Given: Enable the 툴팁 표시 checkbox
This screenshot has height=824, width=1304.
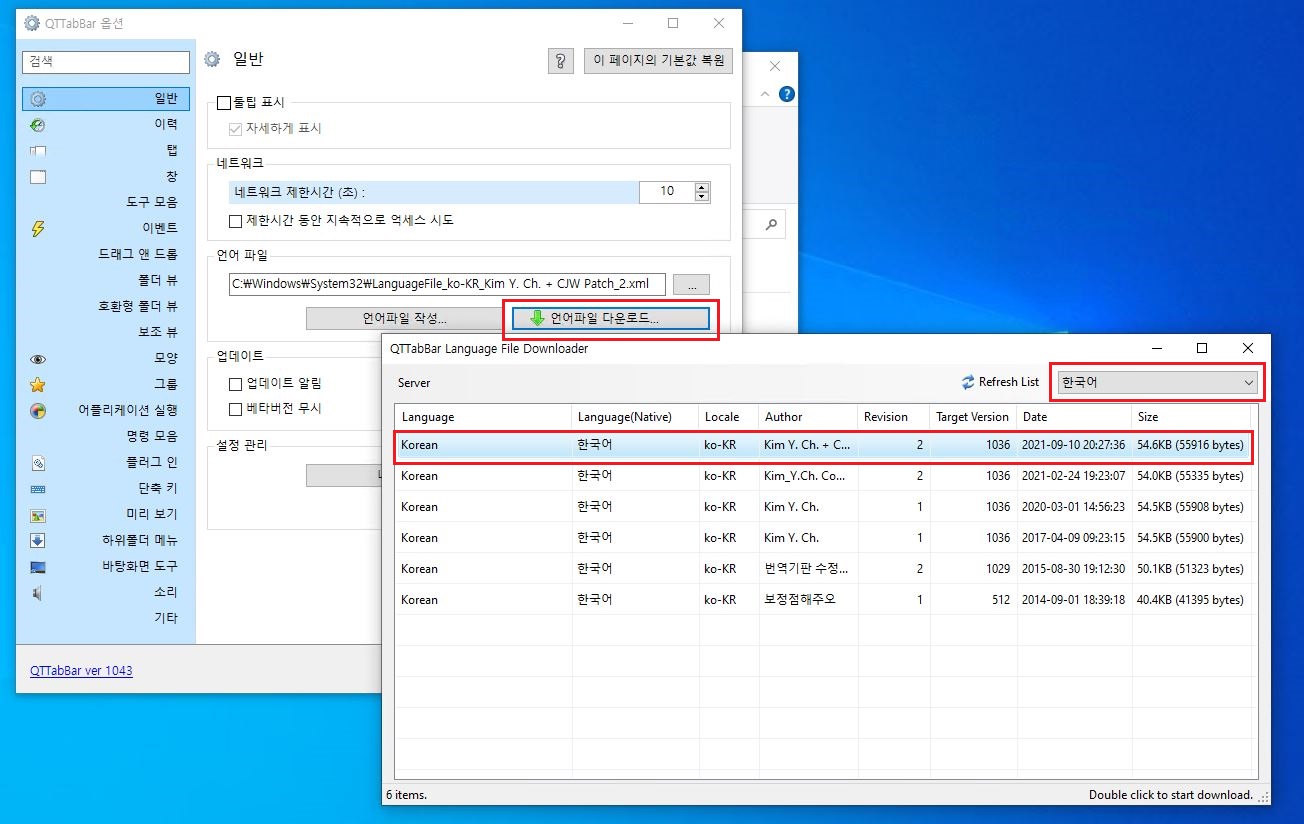Looking at the screenshot, I should (224, 102).
